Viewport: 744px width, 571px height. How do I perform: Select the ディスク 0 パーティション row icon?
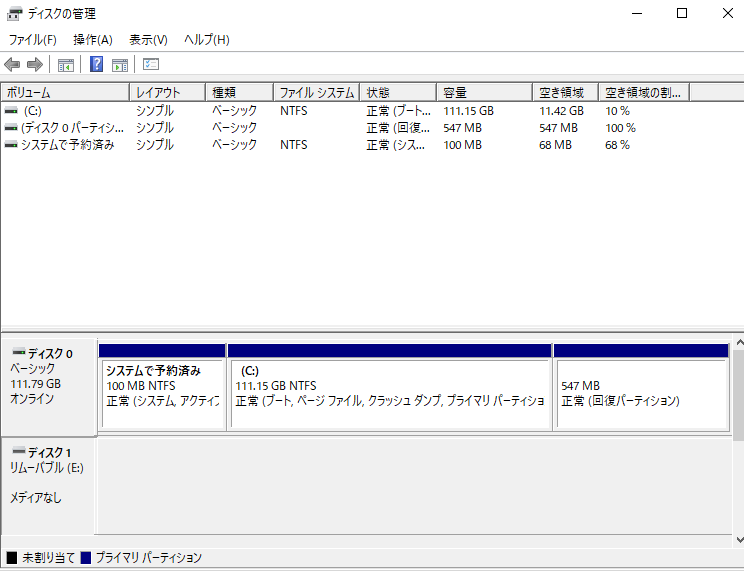[x=11, y=128]
